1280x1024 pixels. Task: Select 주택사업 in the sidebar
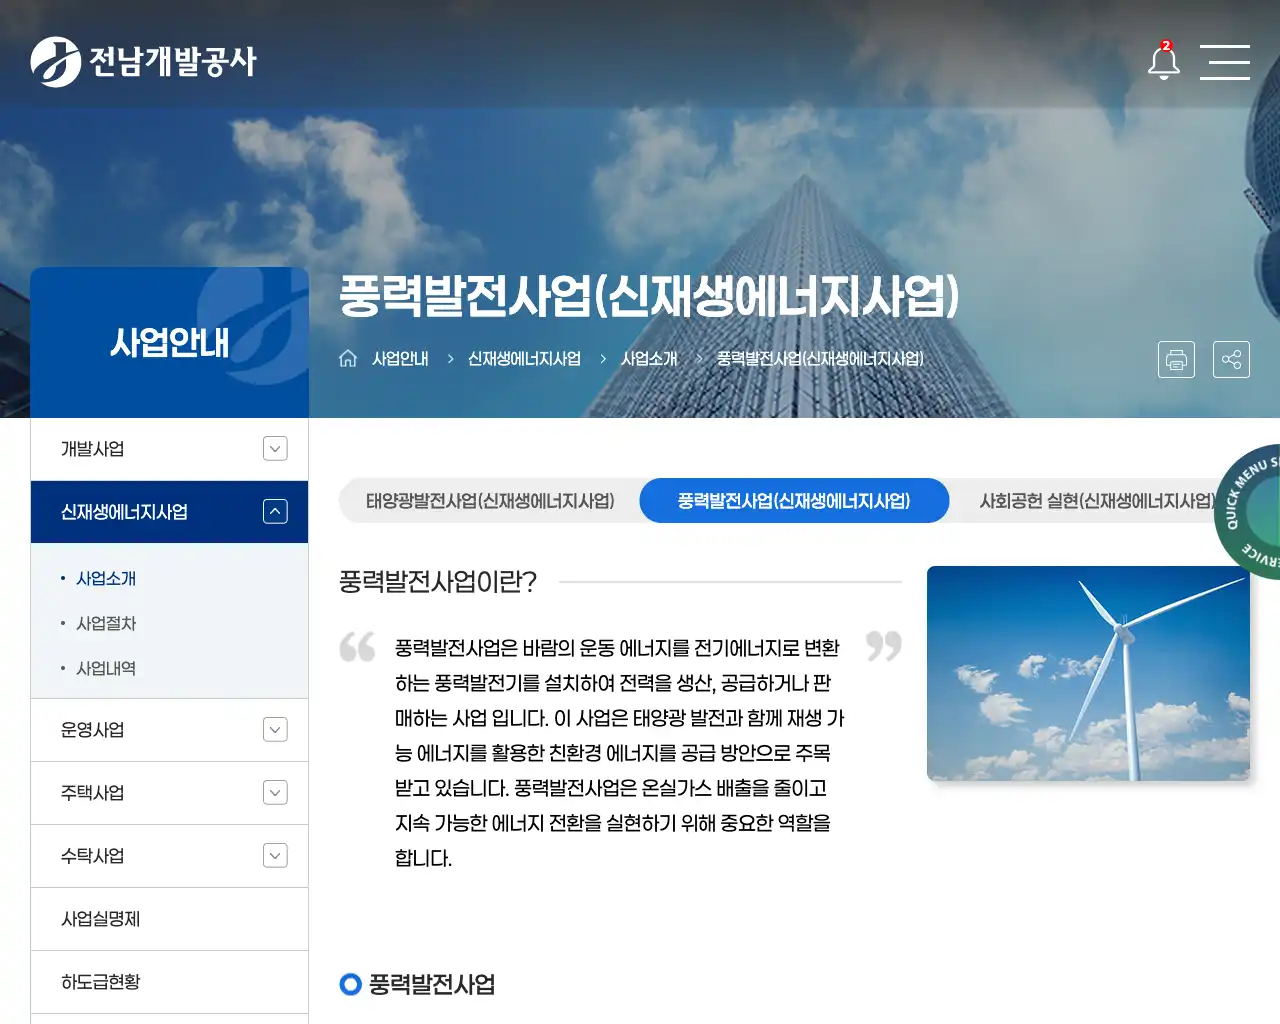pyautogui.click(x=169, y=793)
